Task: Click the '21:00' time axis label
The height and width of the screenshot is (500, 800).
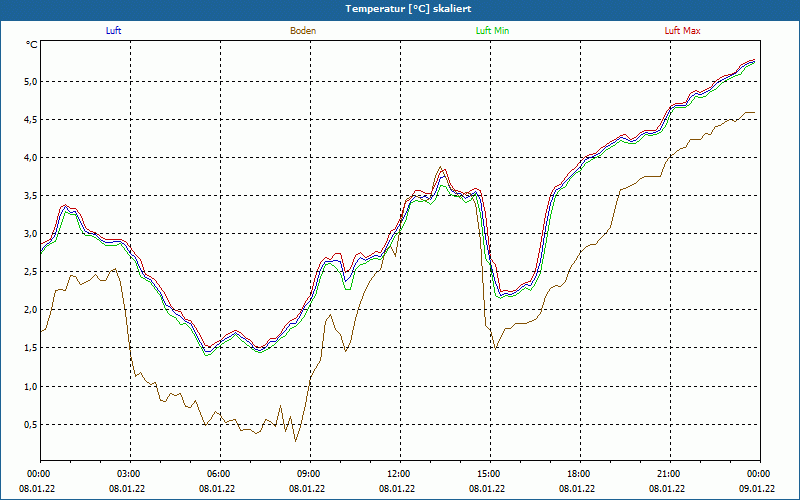Action: (x=668, y=474)
